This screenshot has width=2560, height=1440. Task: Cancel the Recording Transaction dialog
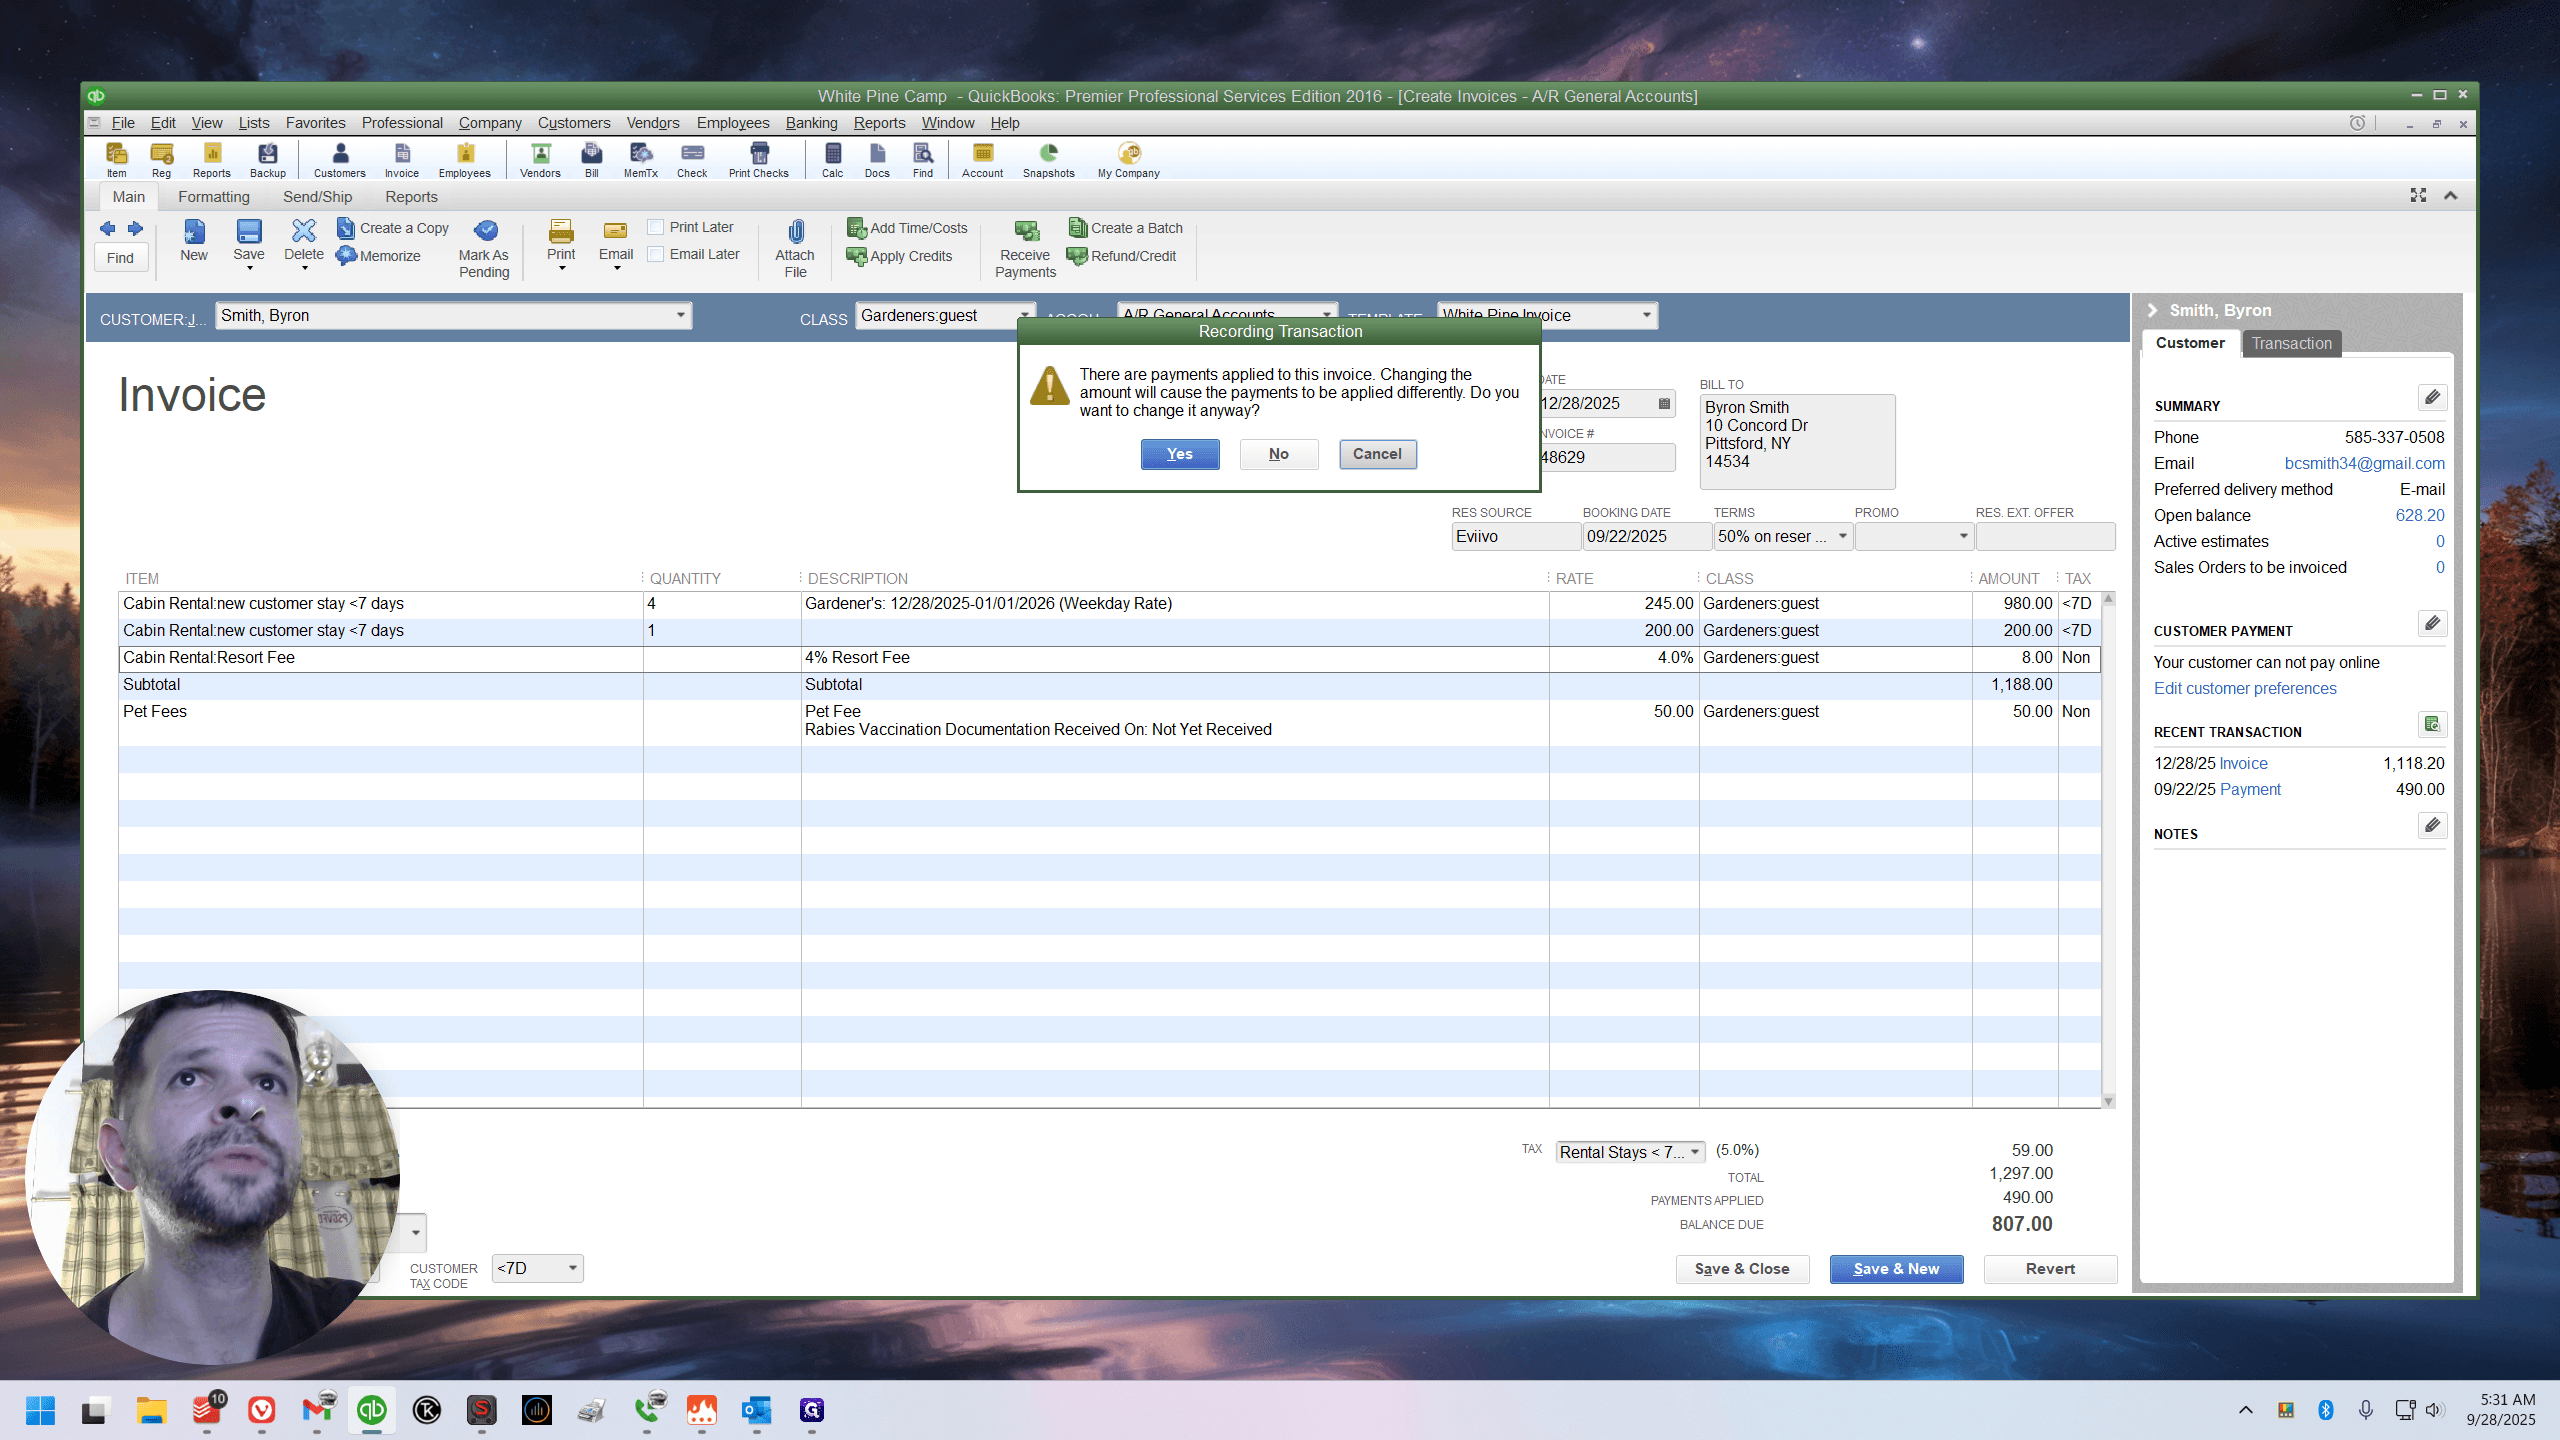[x=1378, y=454]
